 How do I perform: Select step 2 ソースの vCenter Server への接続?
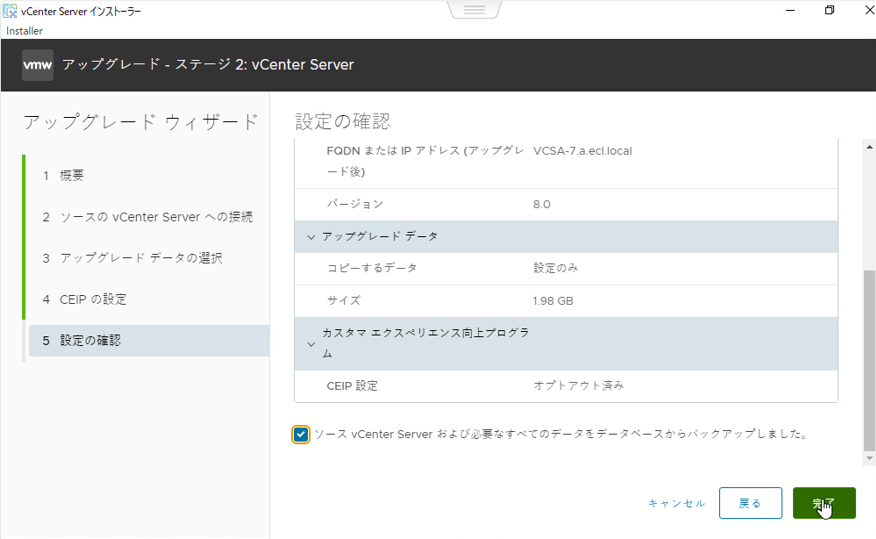point(147,217)
